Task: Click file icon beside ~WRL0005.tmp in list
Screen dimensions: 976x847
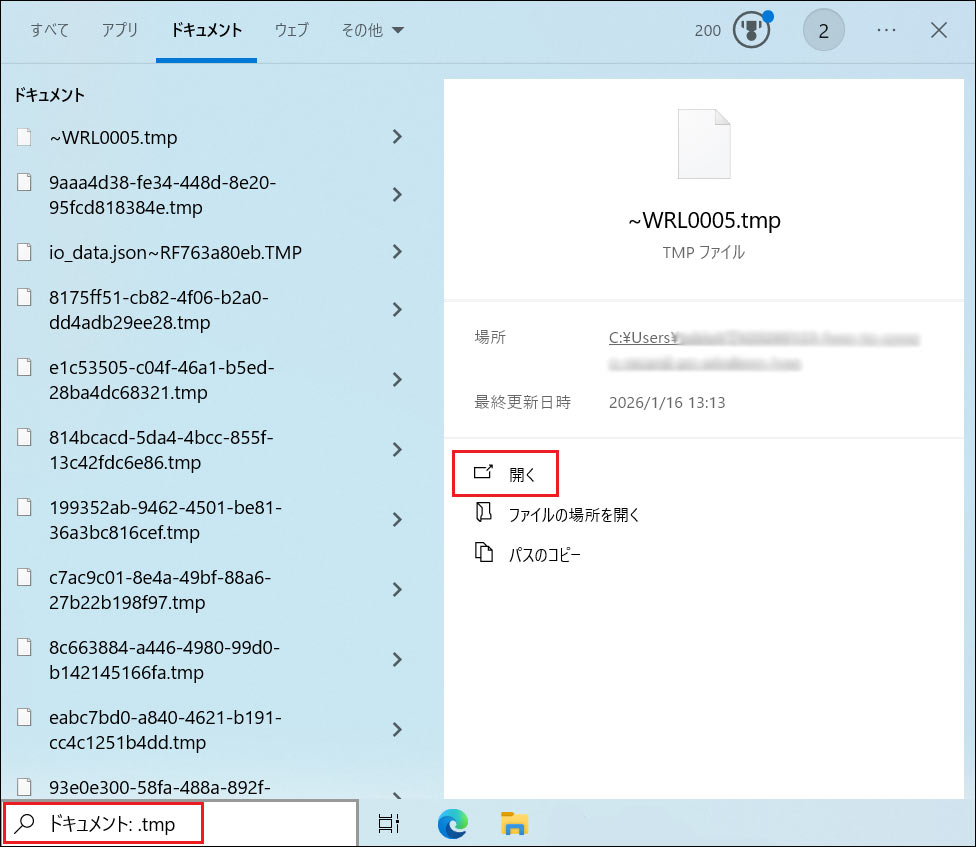Action: [24, 137]
